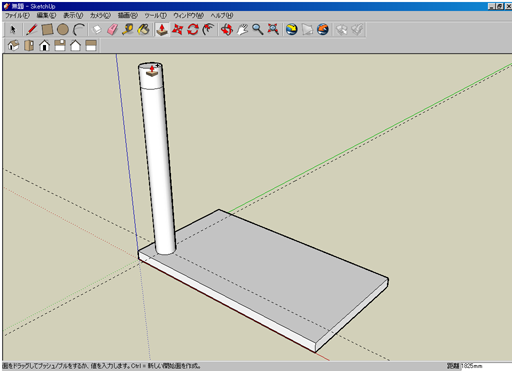Open the ウィンドウ(W) menu
This screenshot has width=512, height=371.
coord(188,15)
